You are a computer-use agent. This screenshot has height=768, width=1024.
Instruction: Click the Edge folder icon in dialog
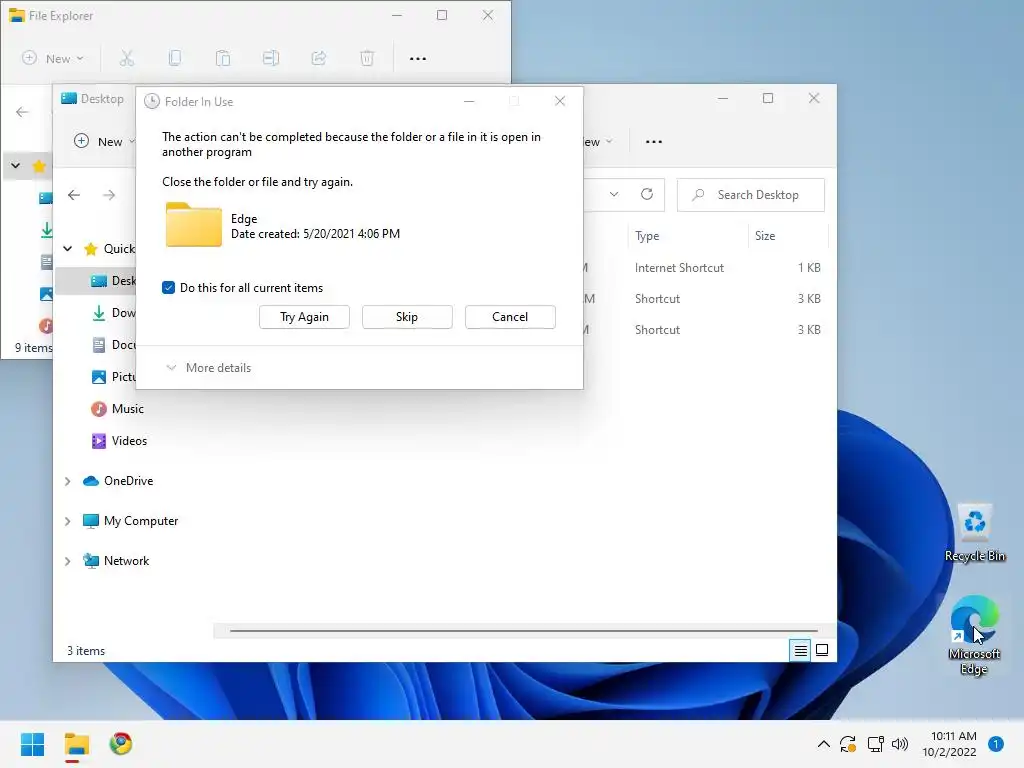(194, 225)
